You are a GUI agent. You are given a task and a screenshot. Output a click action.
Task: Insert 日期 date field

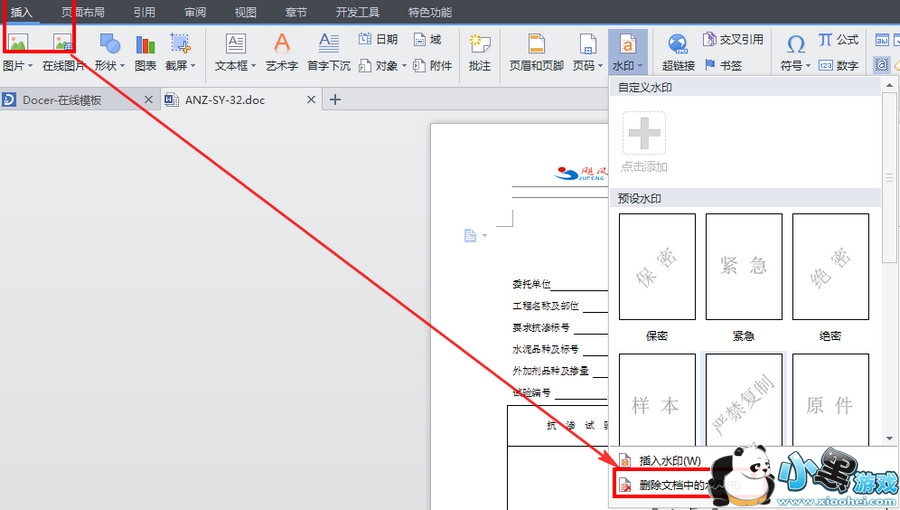(x=378, y=39)
